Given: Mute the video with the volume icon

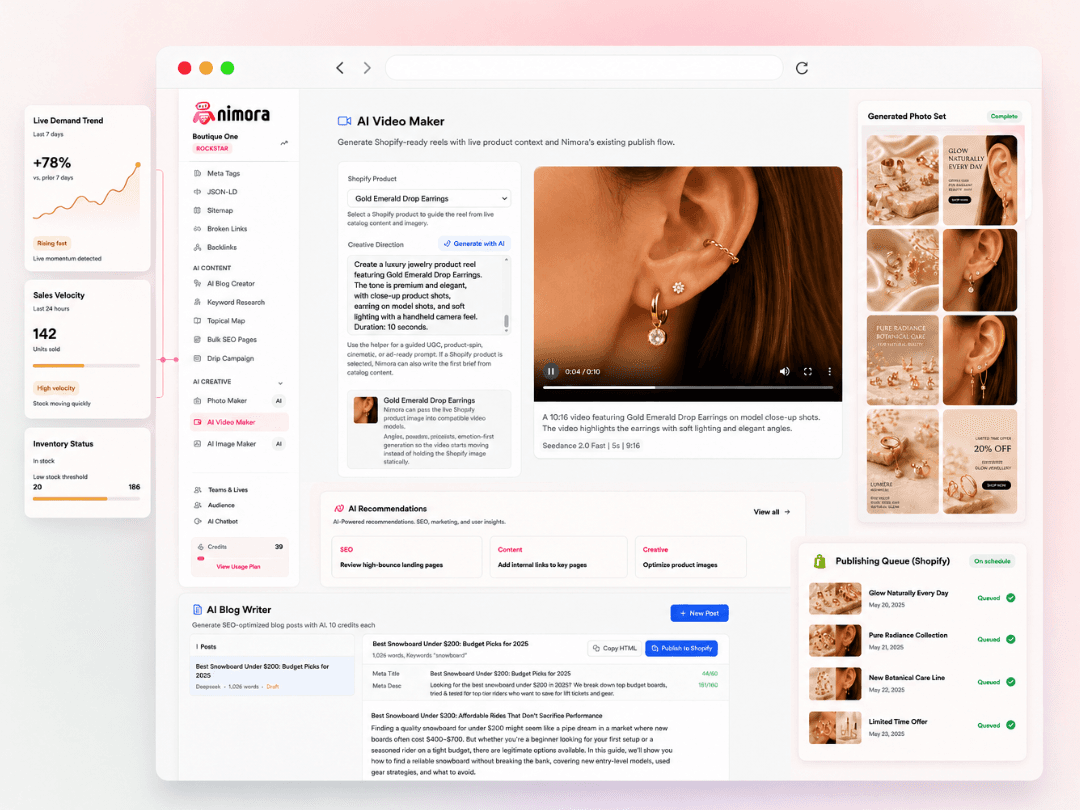Looking at the screenshot, I should pyautogui.click(x=785, y=371).
